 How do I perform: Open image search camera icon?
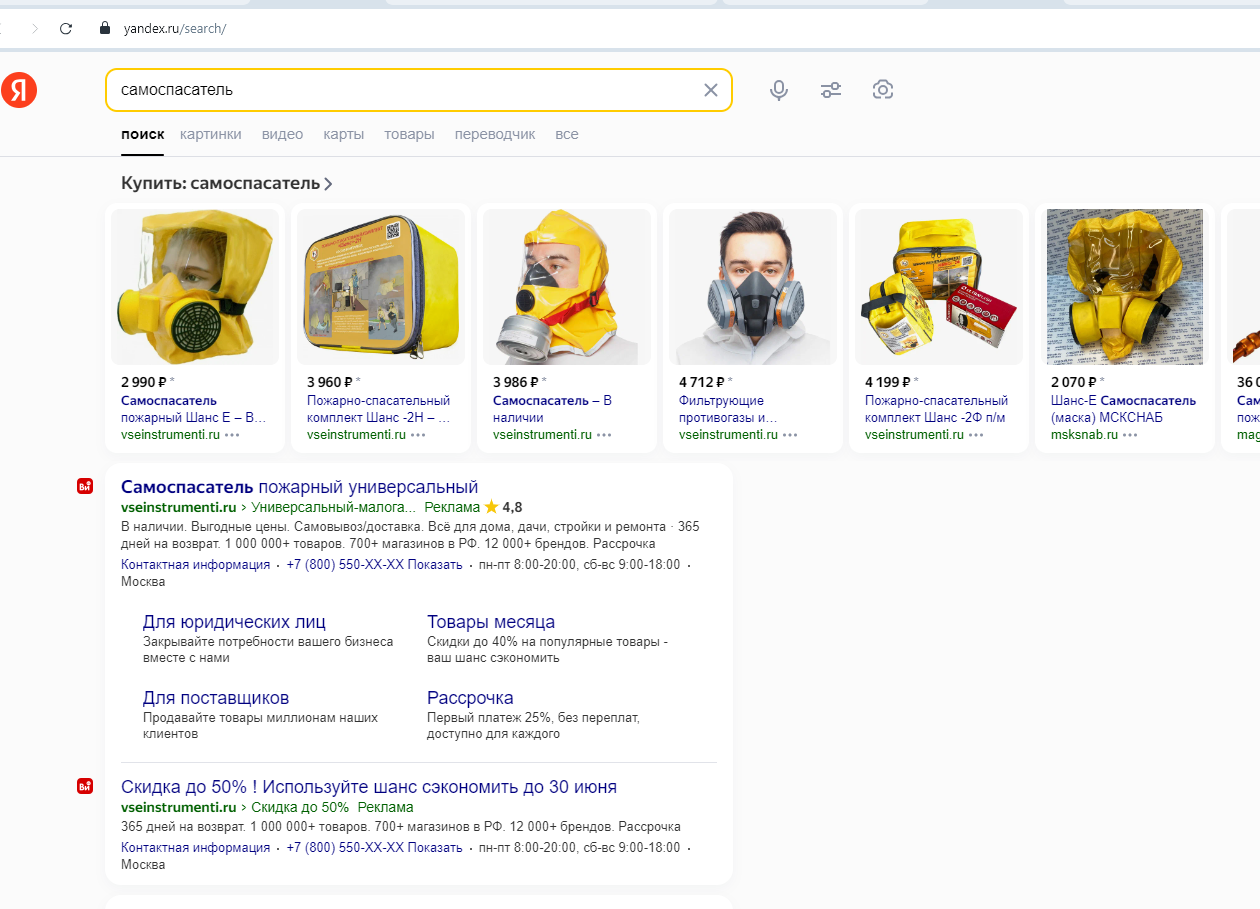click(882, 90)
